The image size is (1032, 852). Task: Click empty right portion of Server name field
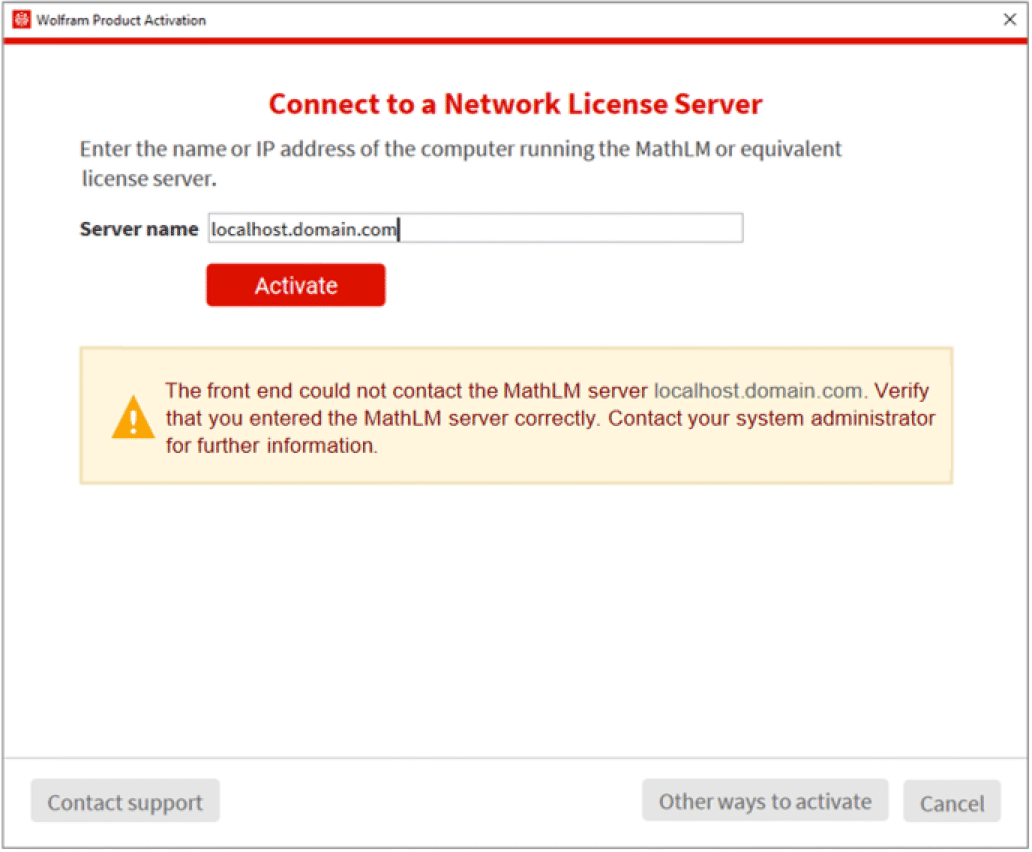coord(600,229)
